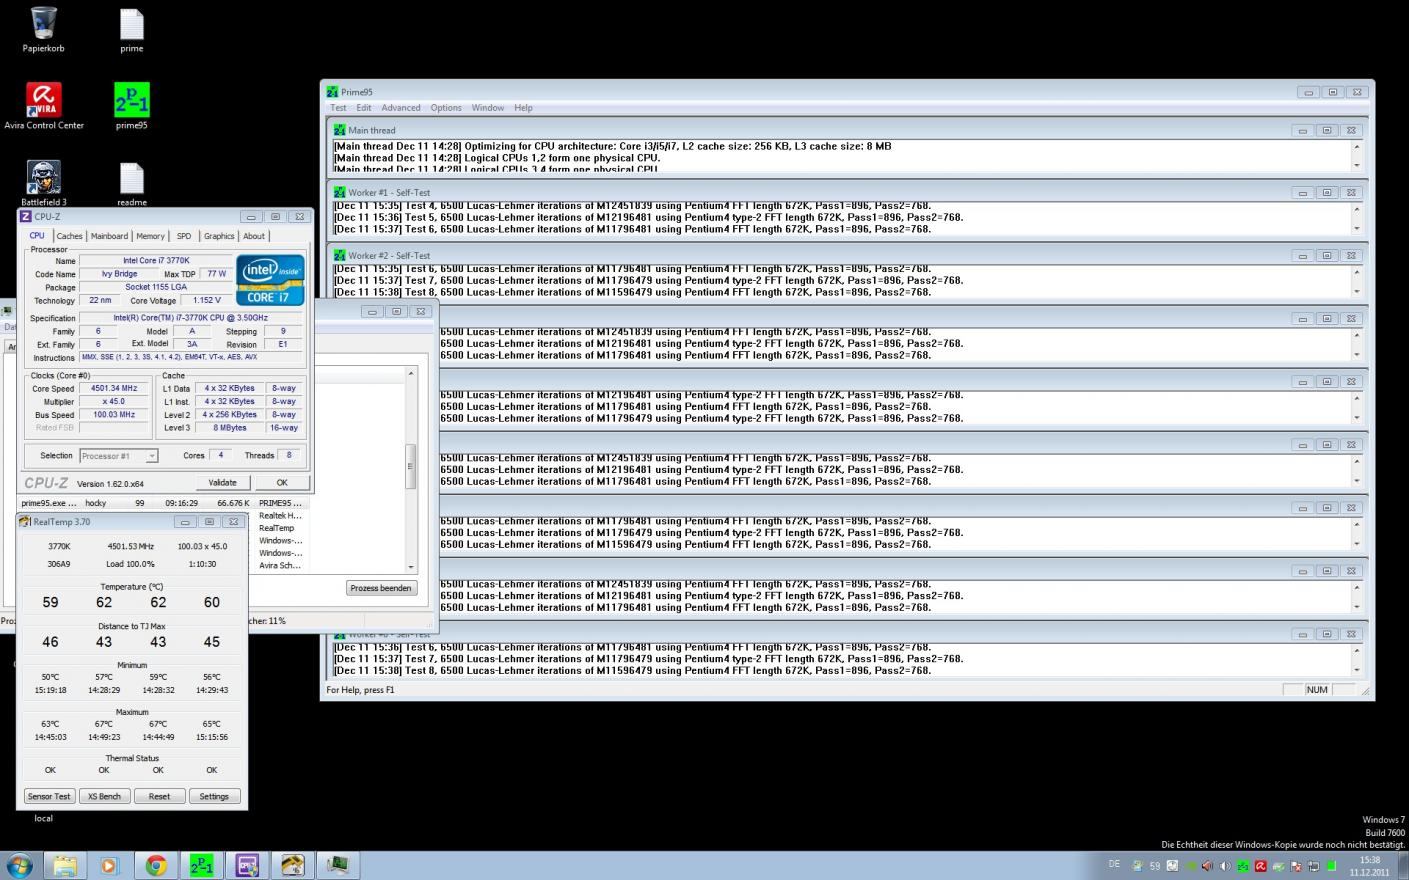This screenshot has width=1409, height=880.
Task: Open Windows Media Player from the taskbar
Action: [x=110, y=865]
